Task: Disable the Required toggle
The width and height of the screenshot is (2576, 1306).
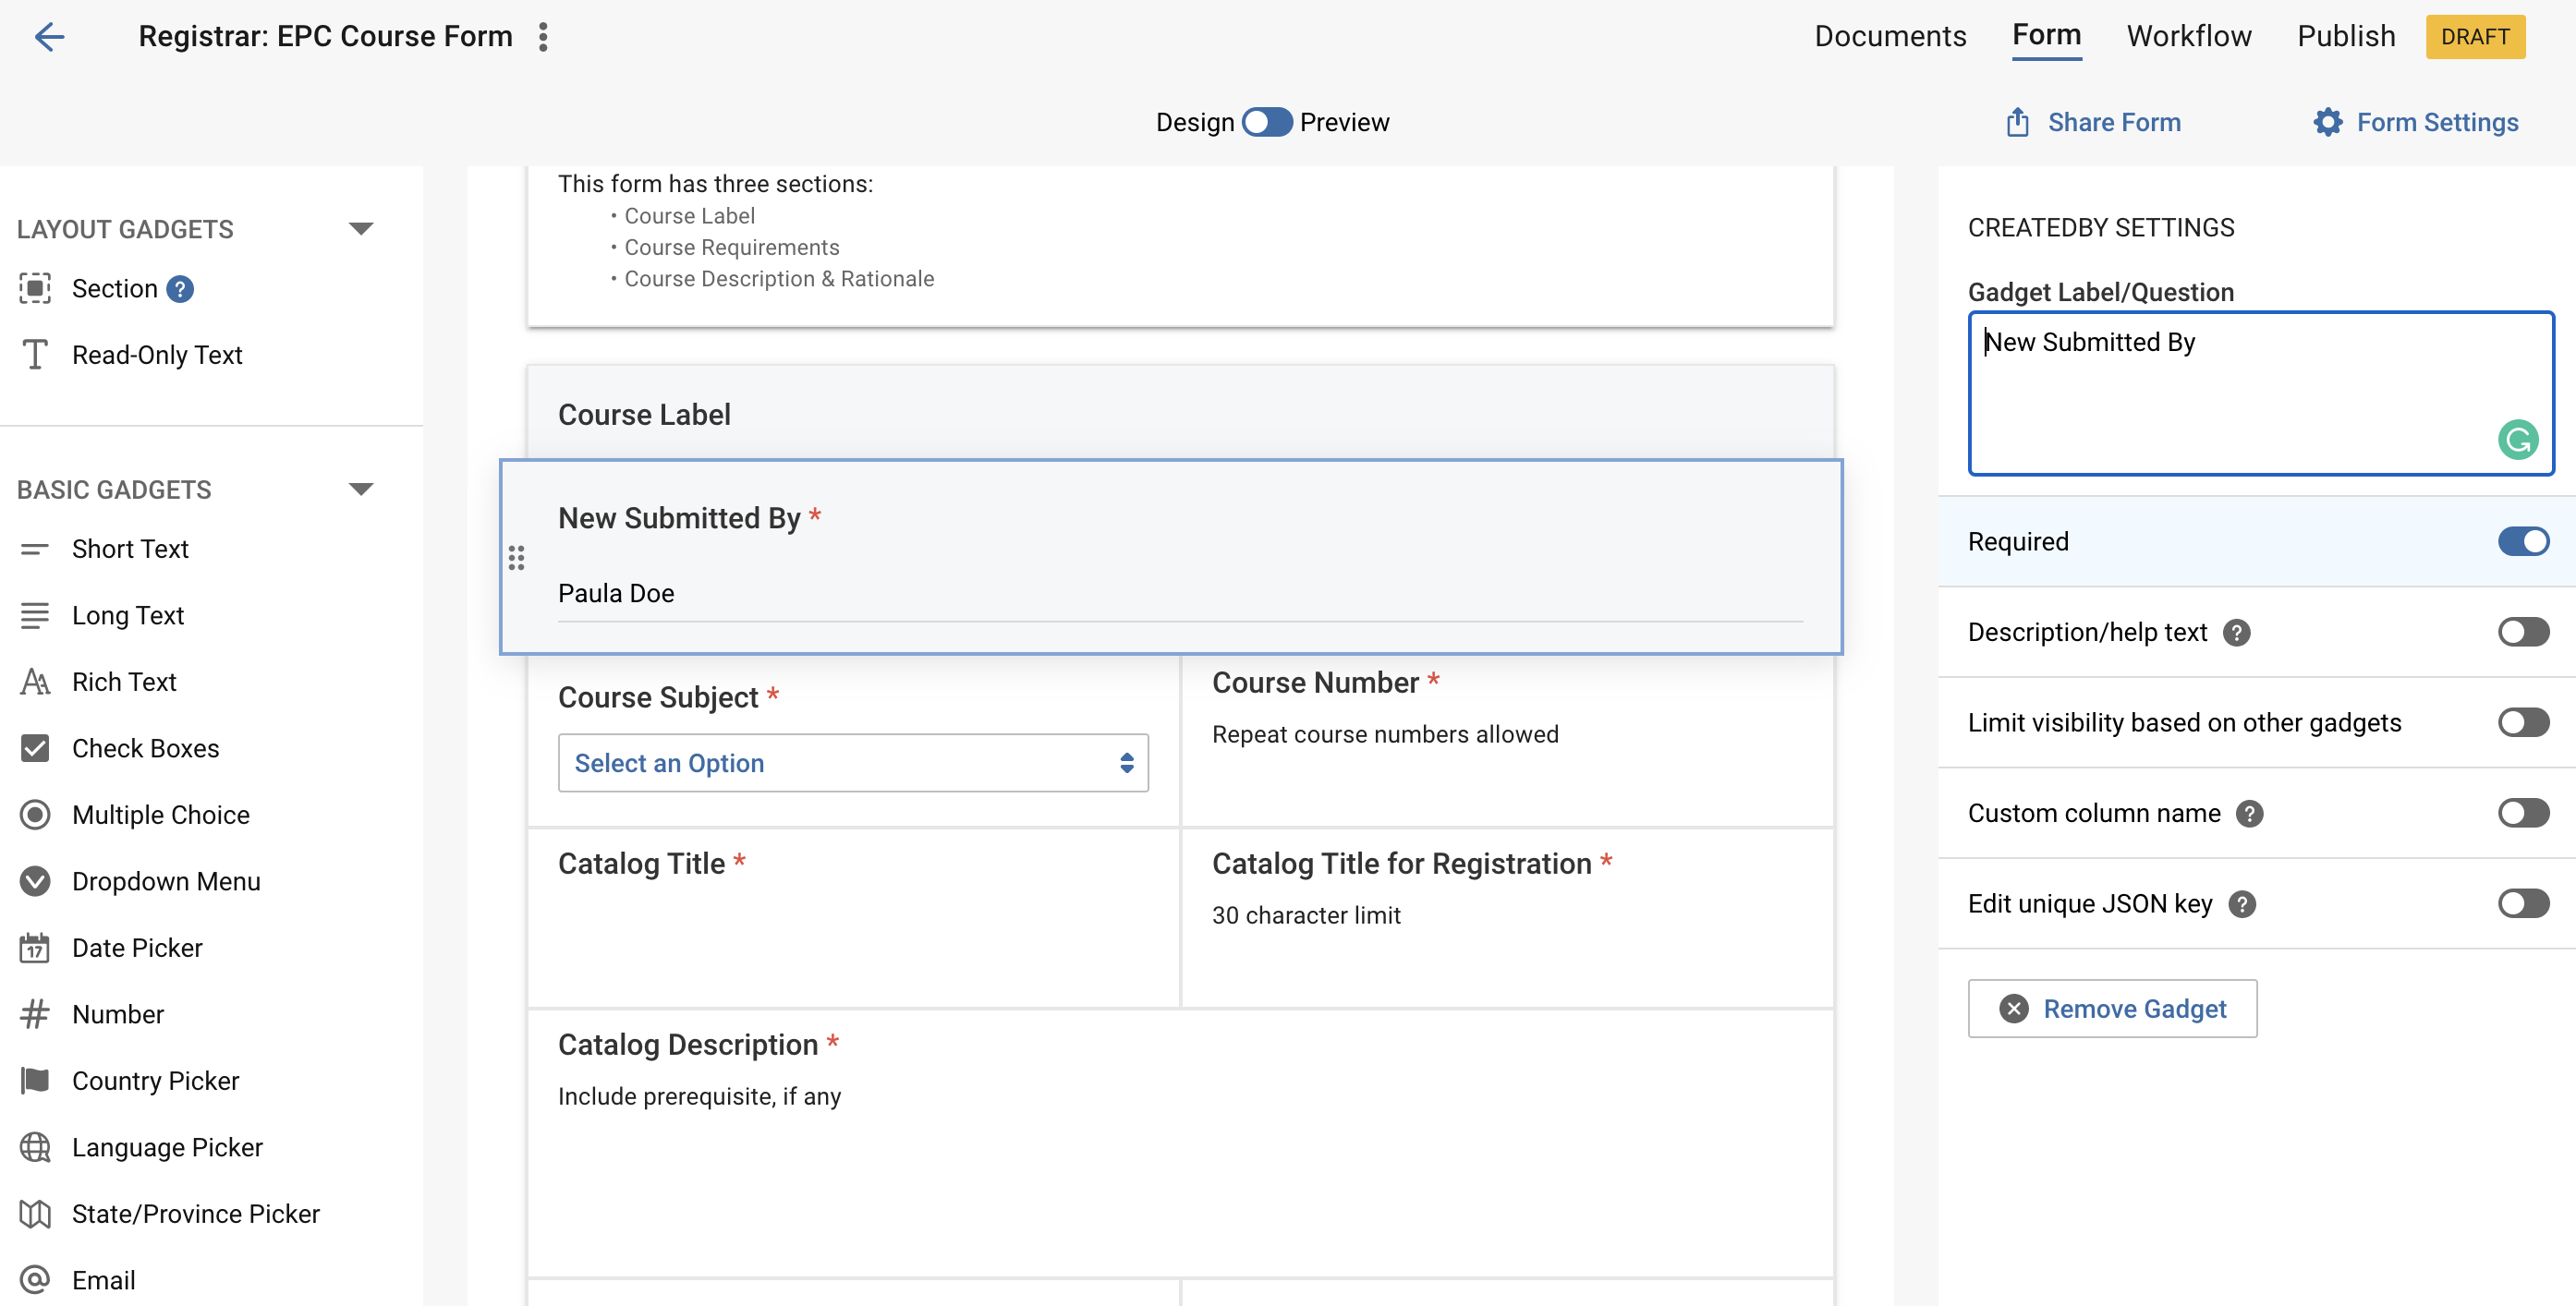Action: pos(2522,541)
